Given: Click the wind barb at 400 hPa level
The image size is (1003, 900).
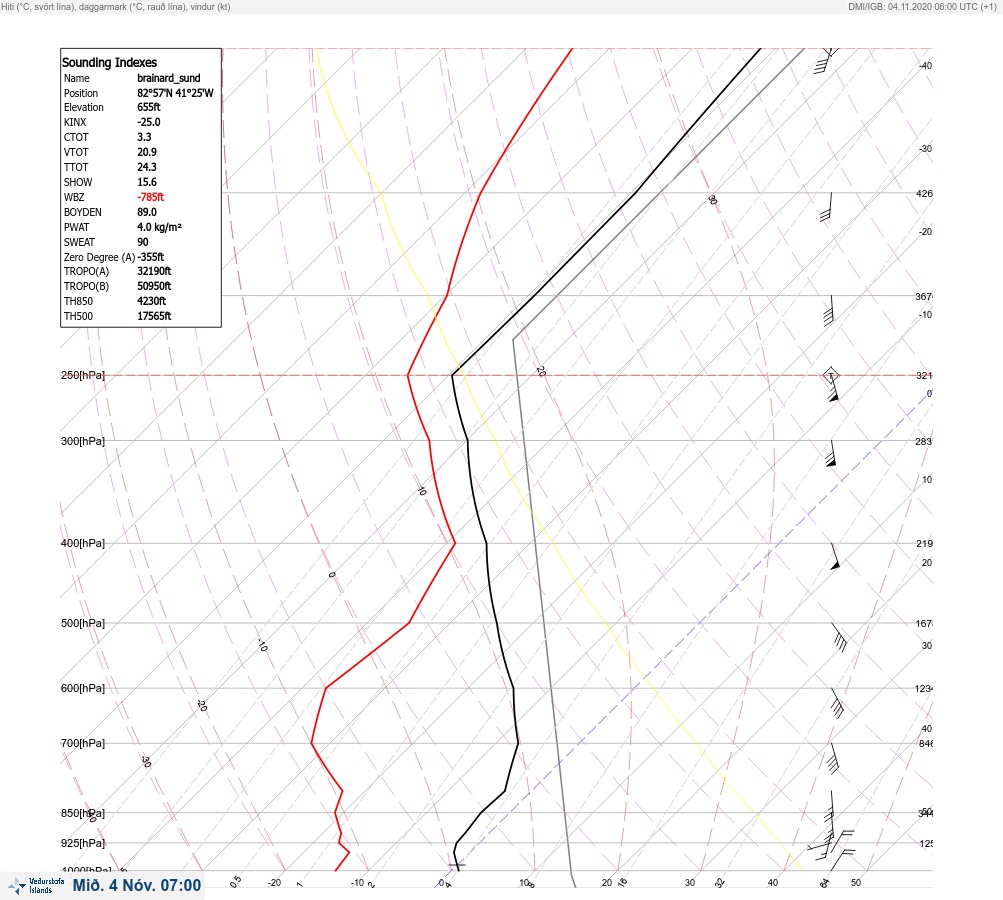Looking at the screenshot, I should 835,557.
